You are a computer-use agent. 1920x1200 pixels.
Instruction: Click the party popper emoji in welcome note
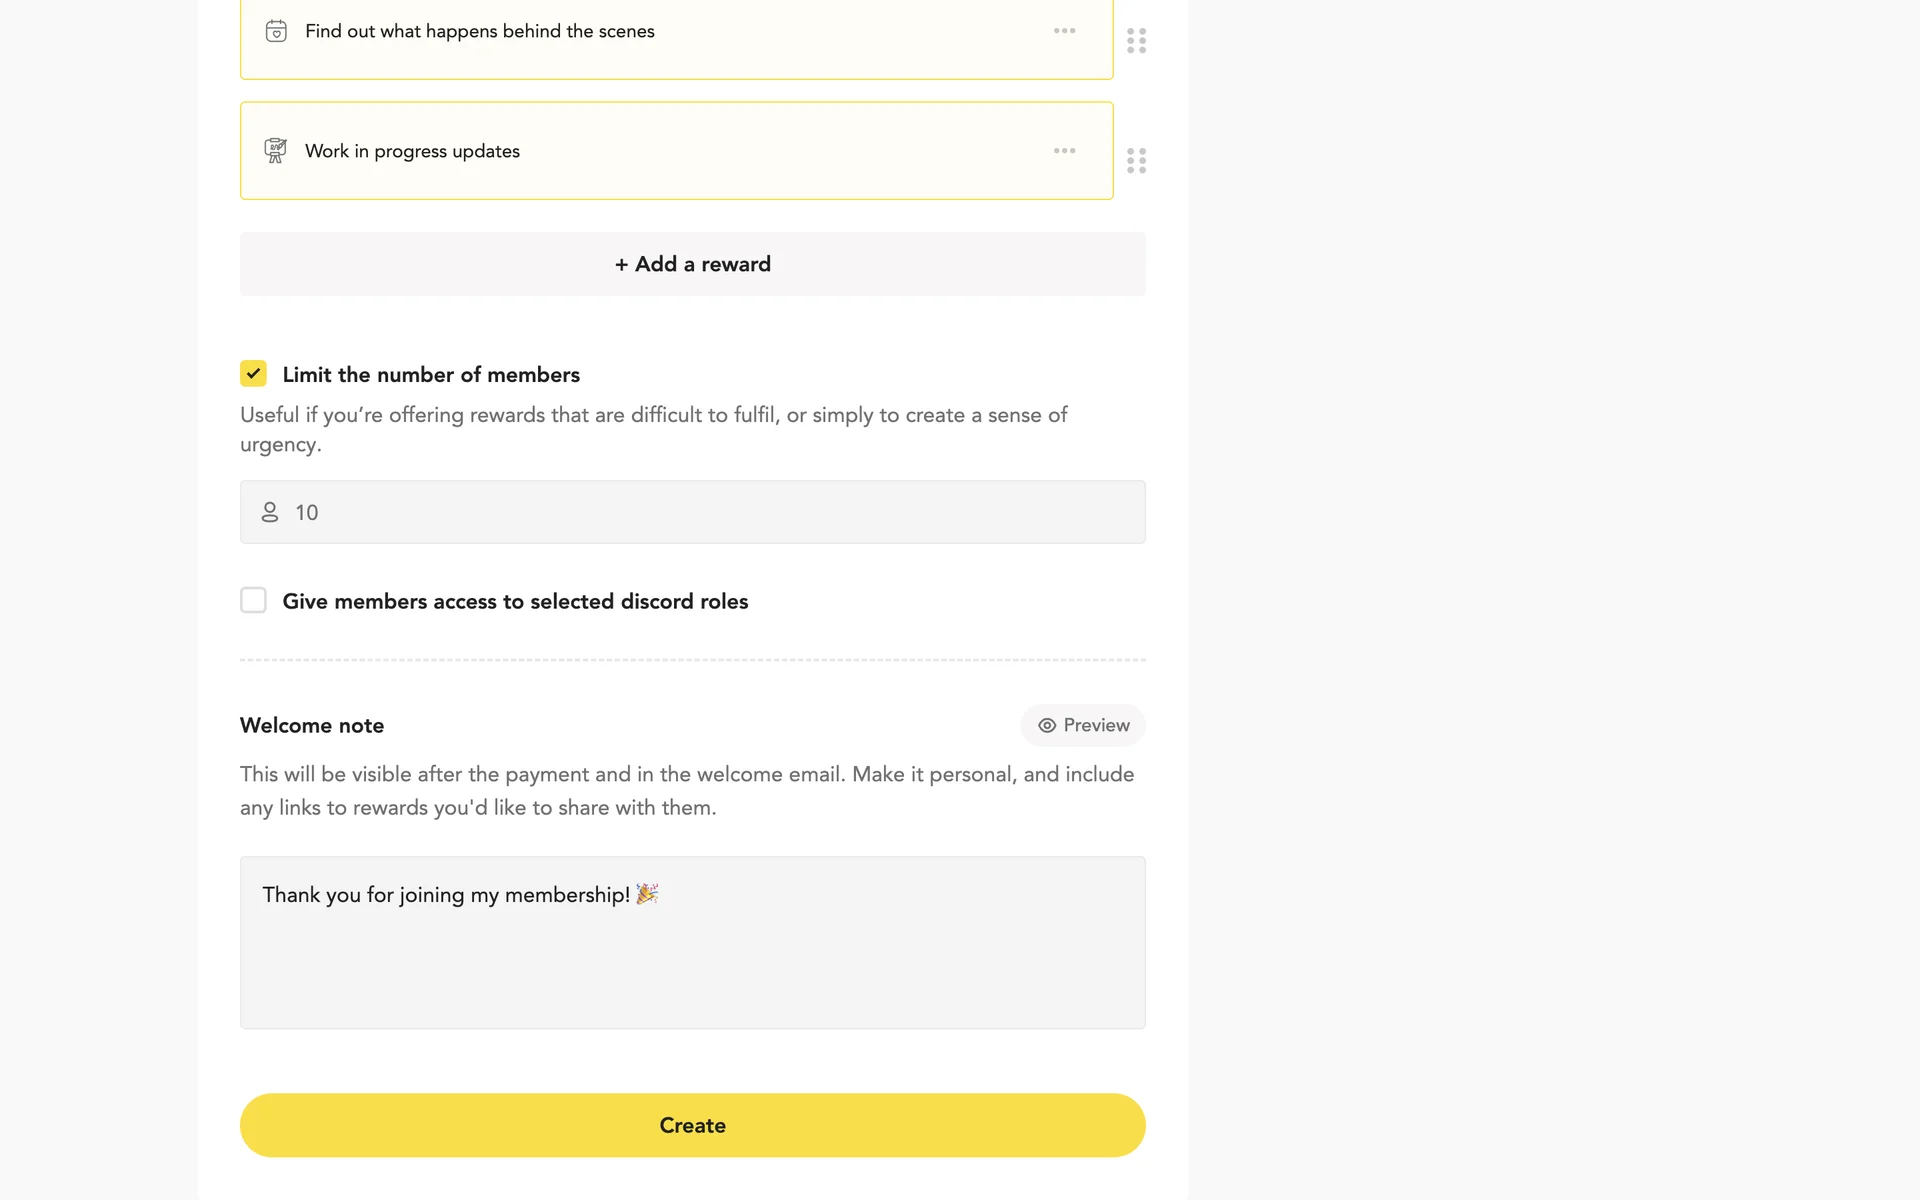point(647,894)
